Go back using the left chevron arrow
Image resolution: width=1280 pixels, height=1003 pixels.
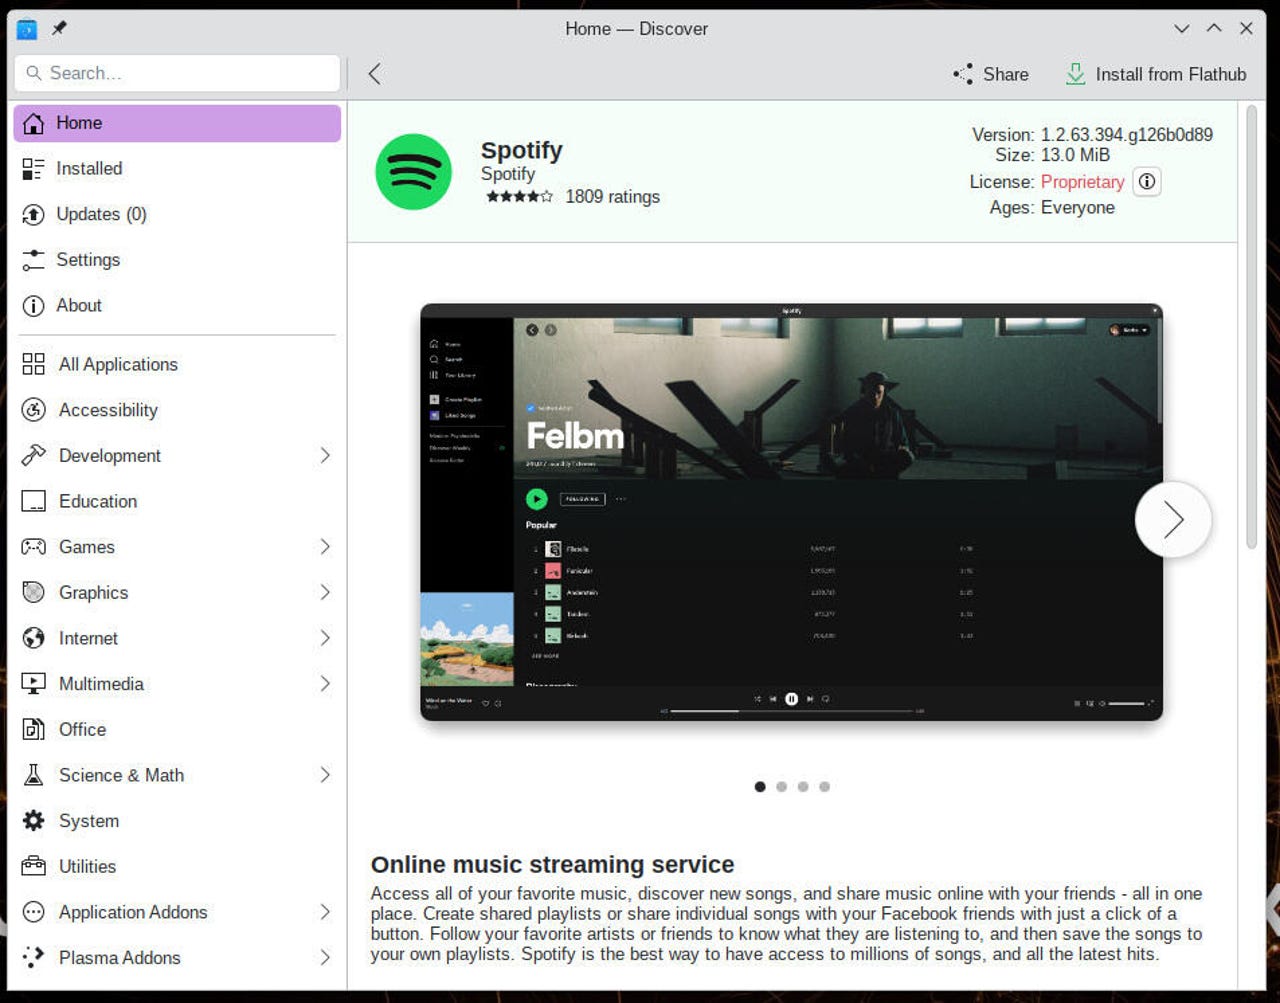pyautogui.click(x=374, y=74)
